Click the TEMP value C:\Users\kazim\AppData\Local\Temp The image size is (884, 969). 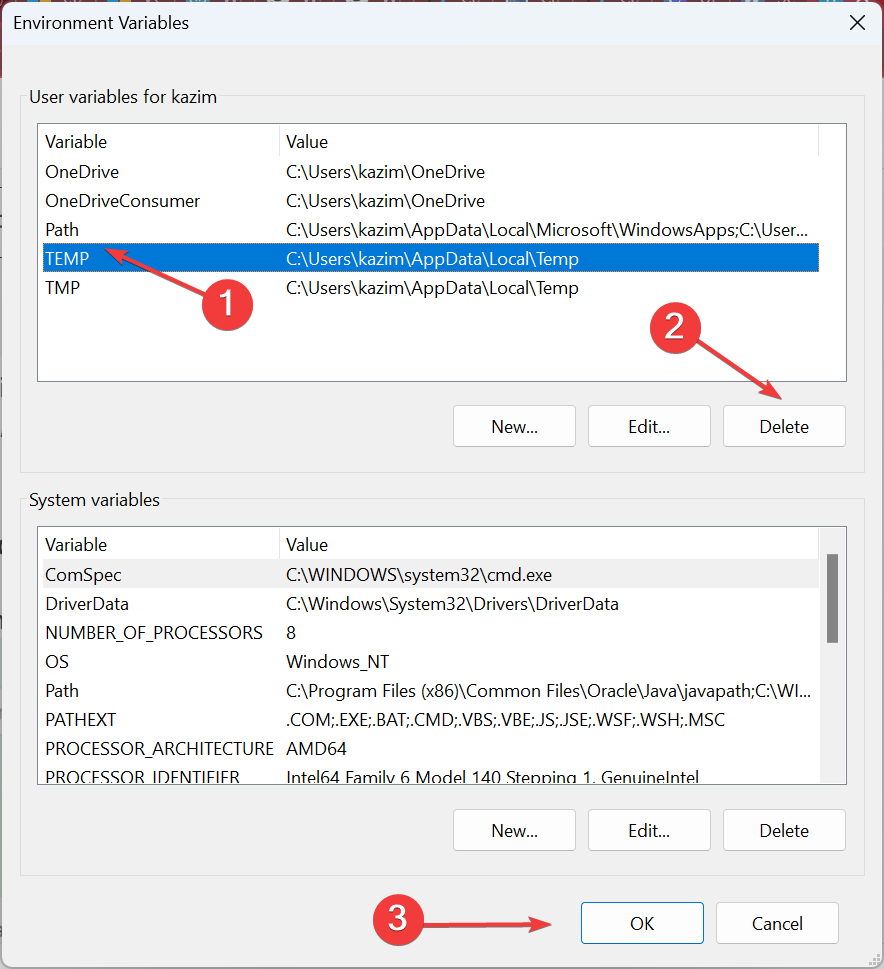click(x=432, y=259)
